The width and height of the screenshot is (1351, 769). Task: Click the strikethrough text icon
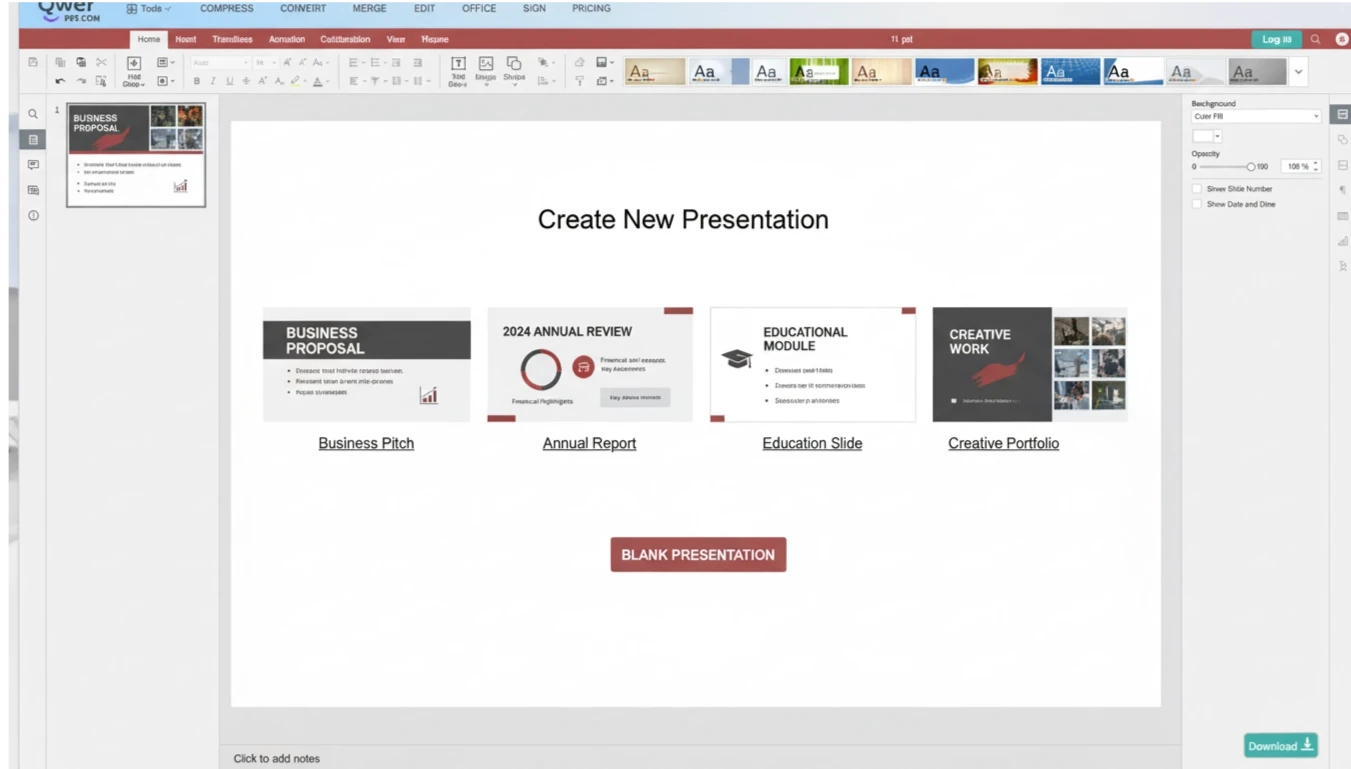click(246, 81)
